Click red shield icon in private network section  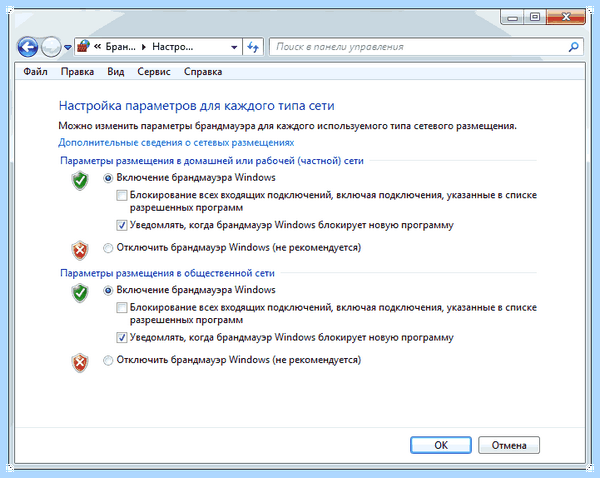pos(80,250)
